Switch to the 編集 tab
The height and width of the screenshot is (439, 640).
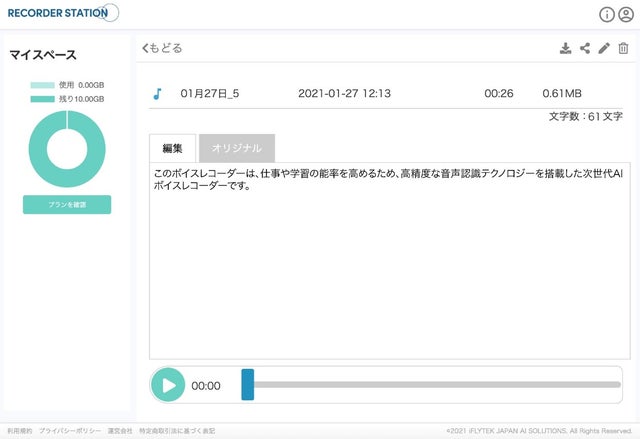(172, 148)
